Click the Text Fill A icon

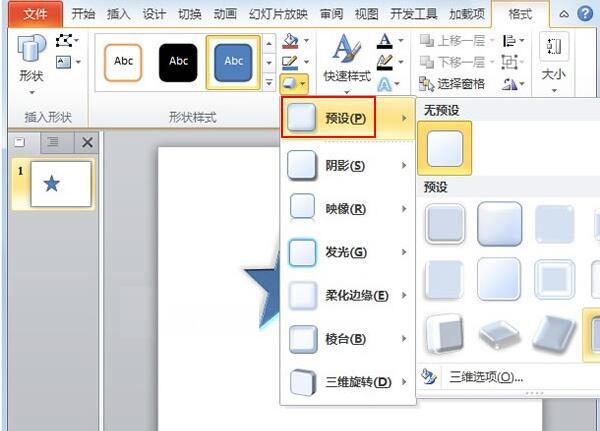point(385,41)
